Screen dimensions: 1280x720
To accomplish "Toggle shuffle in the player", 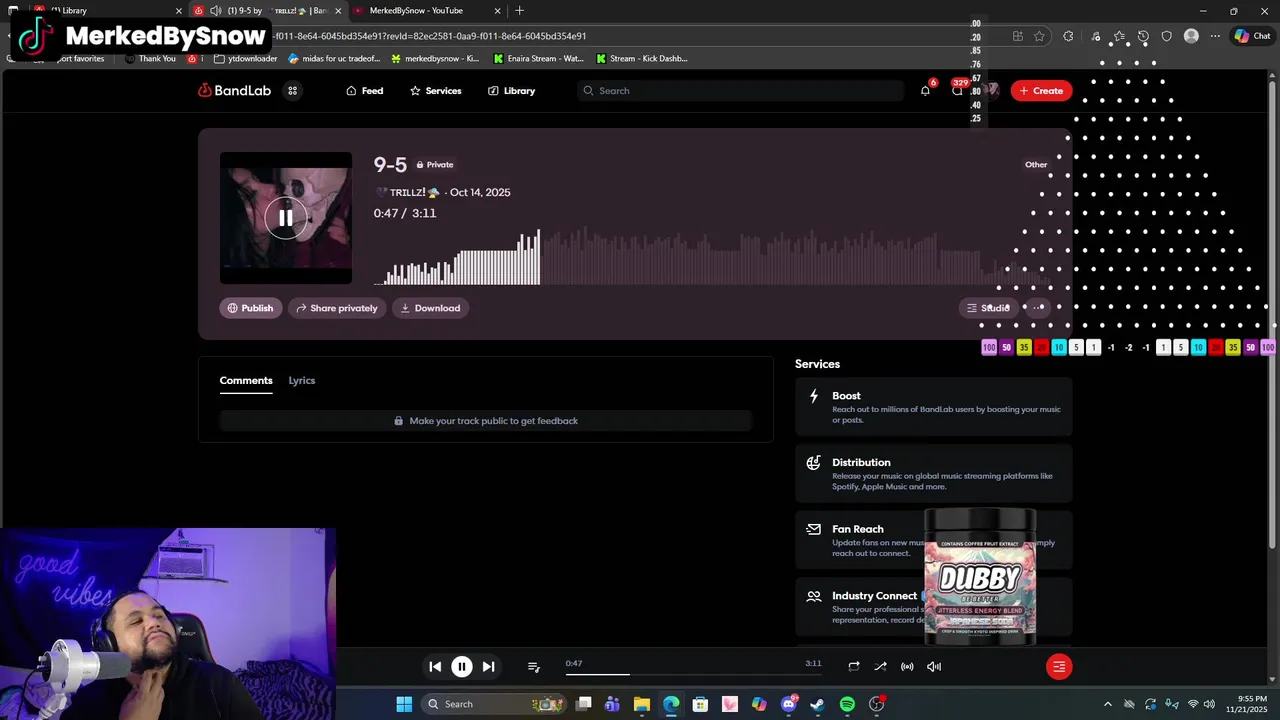I will [880, 666].
